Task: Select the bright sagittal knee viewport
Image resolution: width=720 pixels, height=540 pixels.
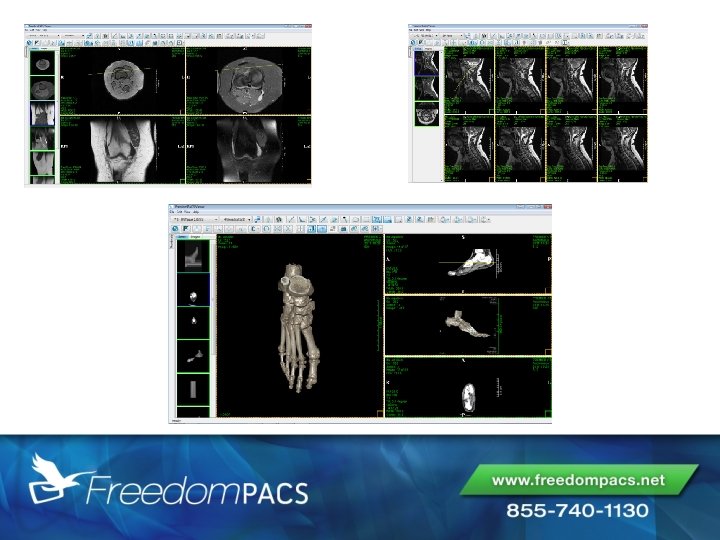Action: point(122,150)
